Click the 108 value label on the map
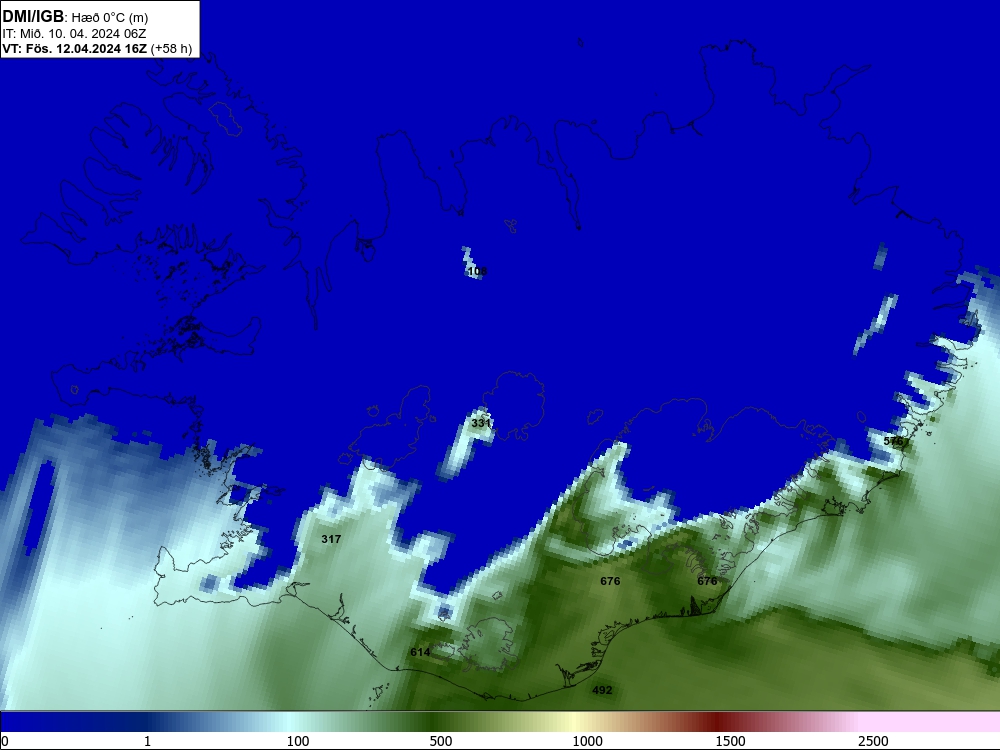This screenshot has height=750, width=1000. pos(477,271)
